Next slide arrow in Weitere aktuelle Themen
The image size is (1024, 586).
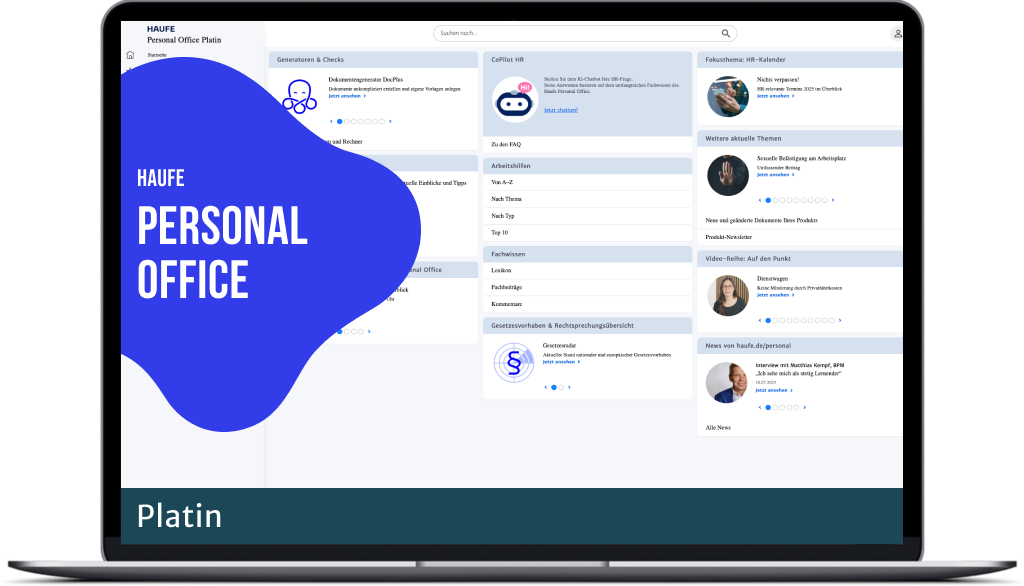click(x=833, y=201)
